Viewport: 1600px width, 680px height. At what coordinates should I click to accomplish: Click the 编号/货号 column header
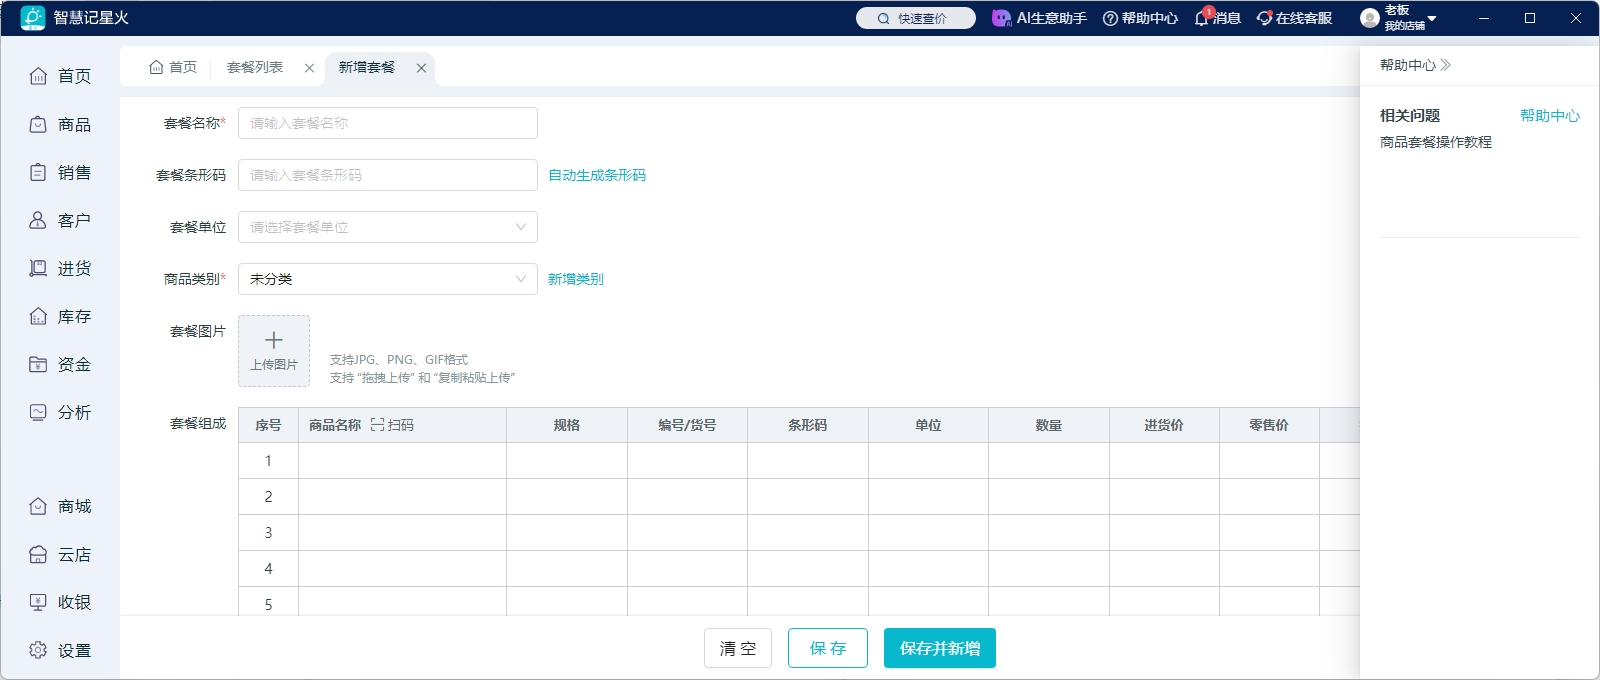[687, 425]
